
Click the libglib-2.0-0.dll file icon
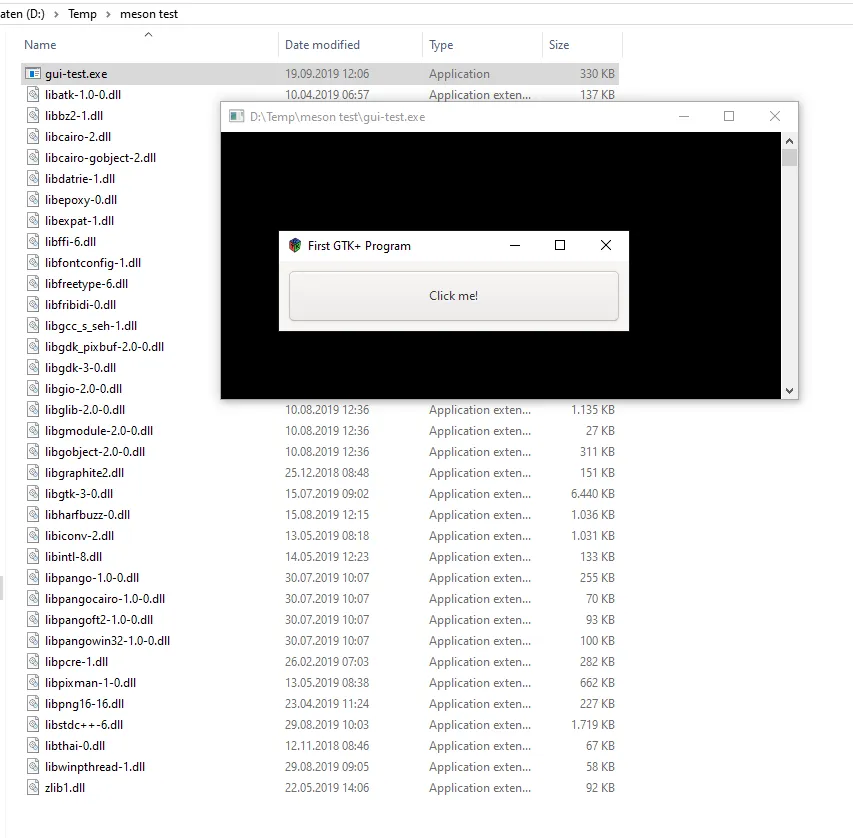click(x=33, y=410)
